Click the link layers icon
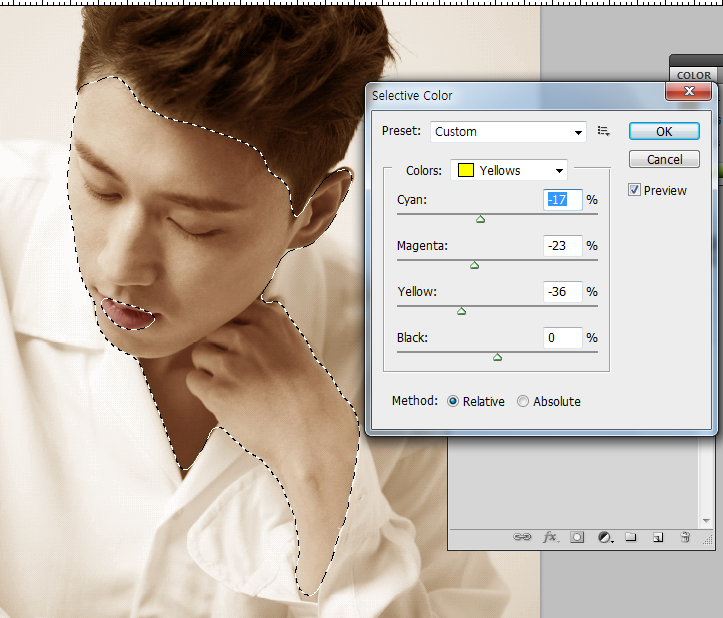 click(x=522, y=537)
